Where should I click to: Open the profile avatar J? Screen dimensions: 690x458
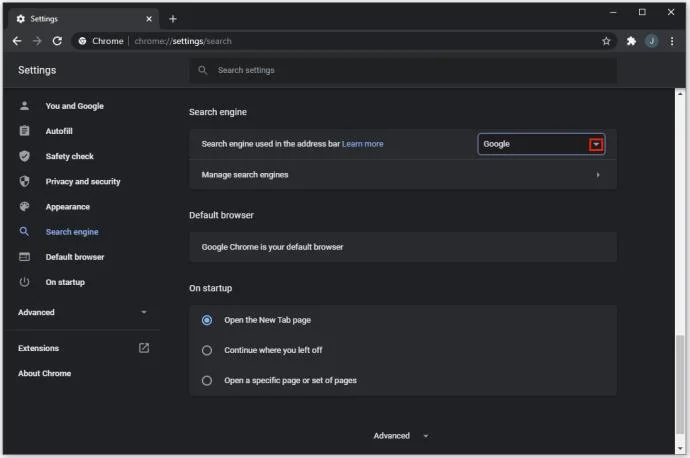click(x=651, y=41)
